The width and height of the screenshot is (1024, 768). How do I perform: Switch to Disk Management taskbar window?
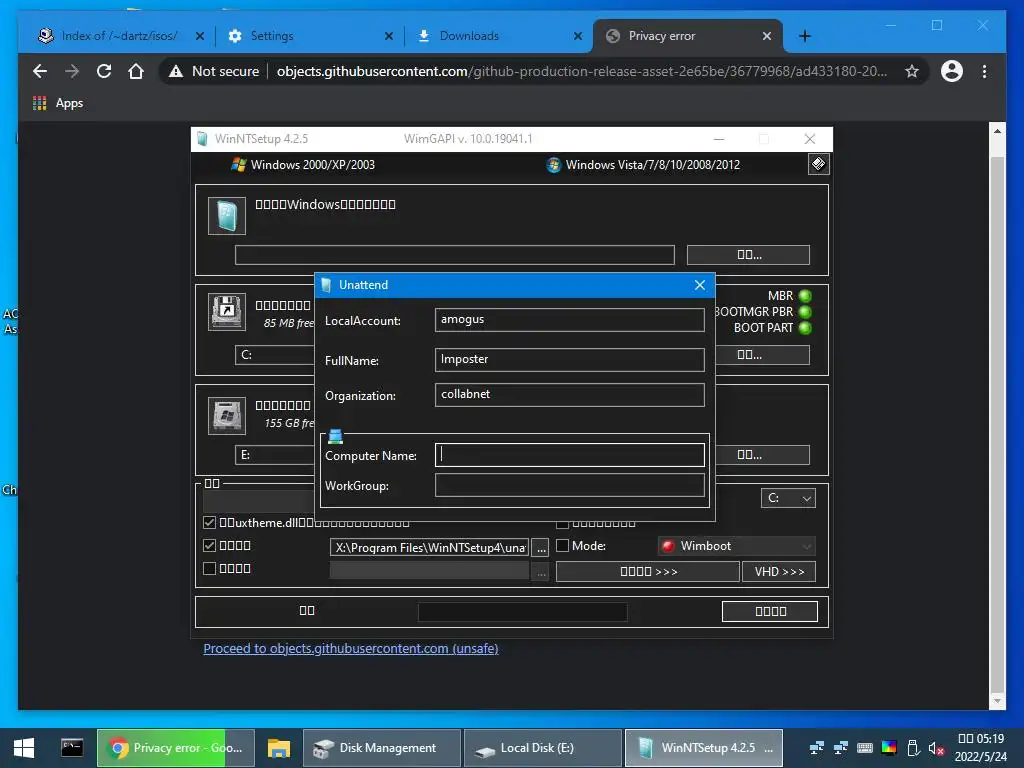(382, 748)
